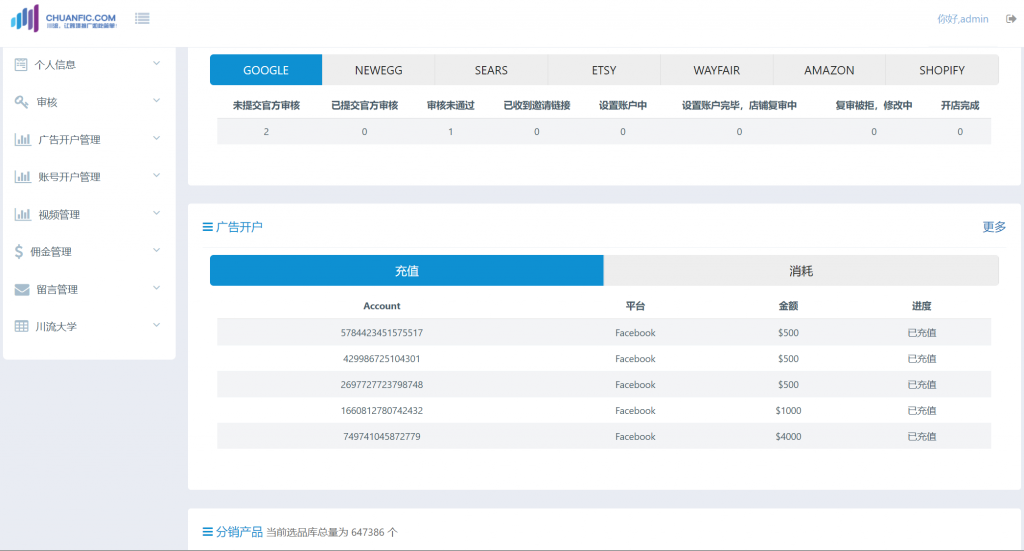Viewport: 1024px width, 551px height.
Task: Click the Account column header
Action: pyautogui.click(x=381, y=306)
